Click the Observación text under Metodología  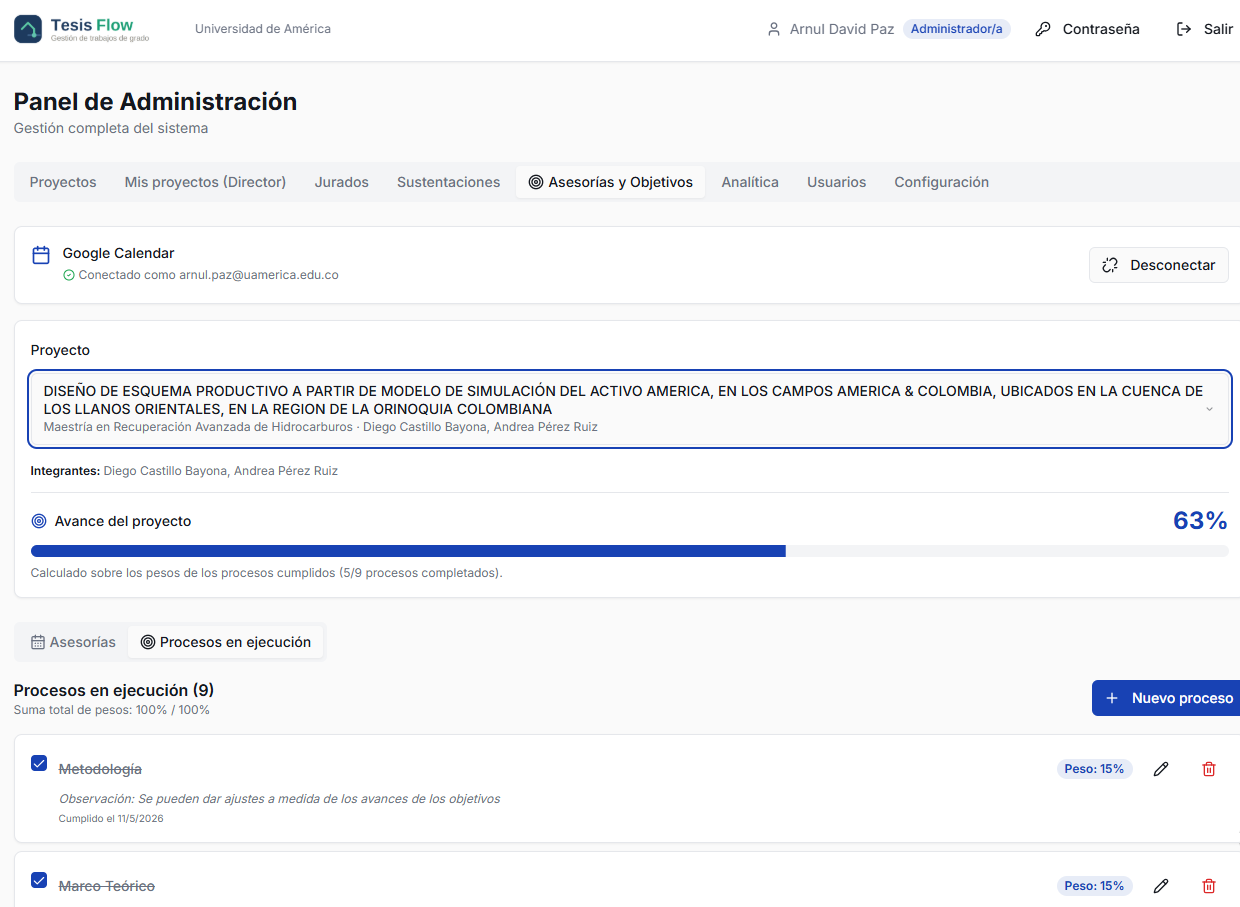pos(280,799)
